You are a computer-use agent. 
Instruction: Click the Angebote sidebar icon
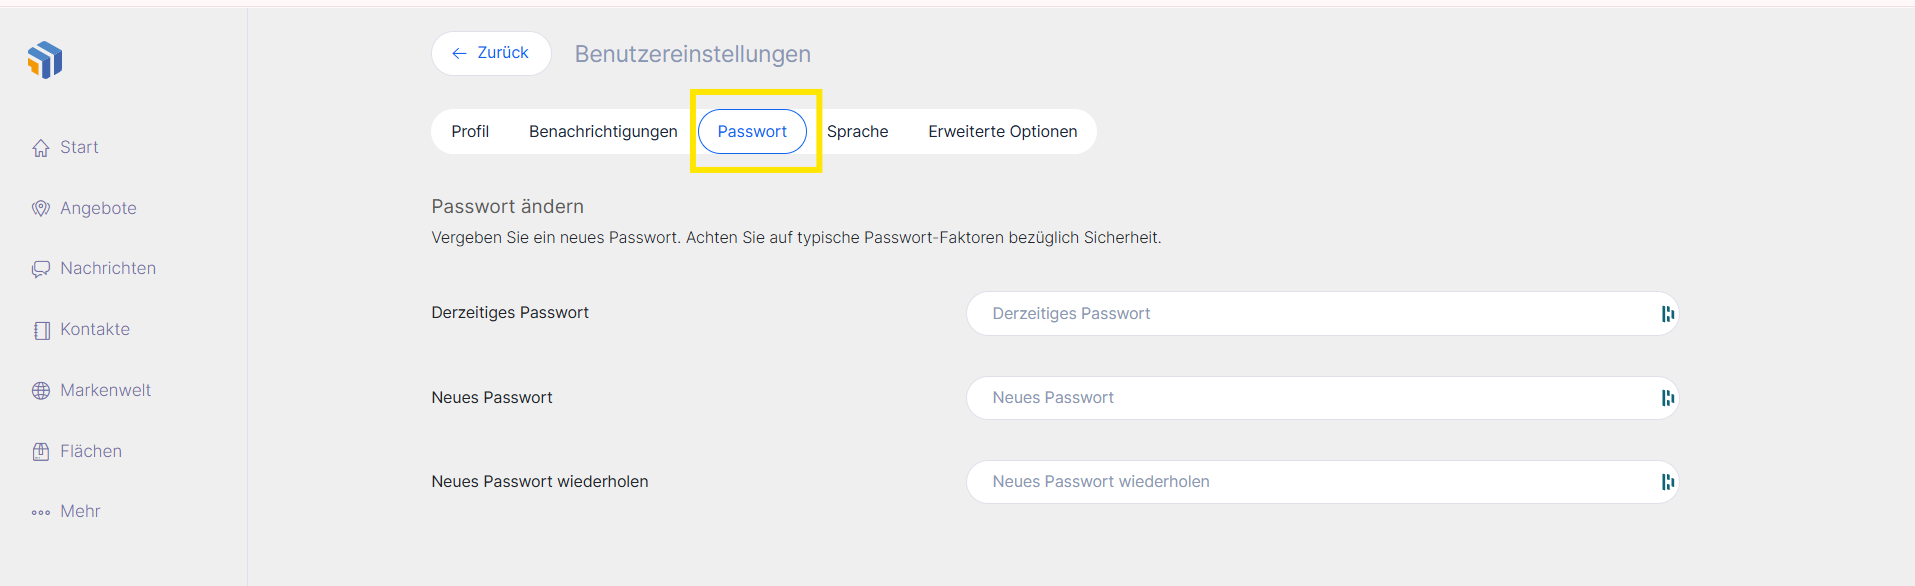[41, 209]
